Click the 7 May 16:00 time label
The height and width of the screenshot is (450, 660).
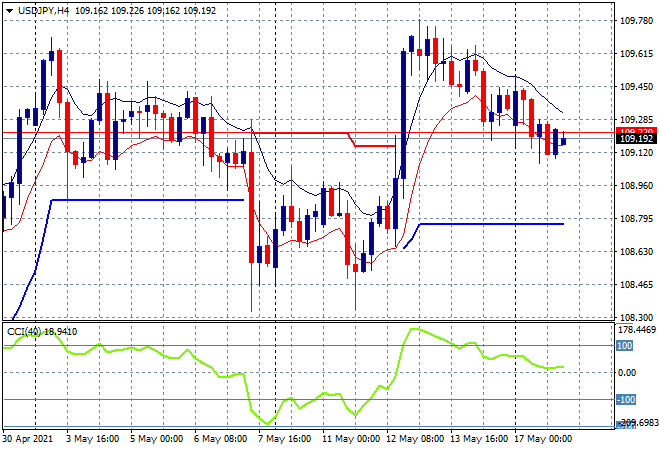(x=284, y=439)
